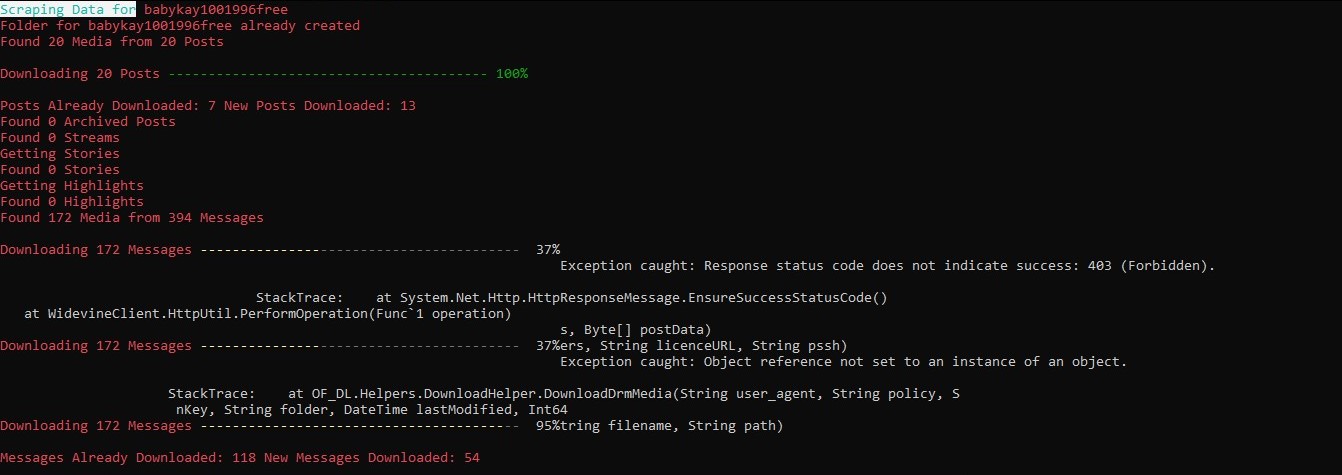Click the "Getting Stories" status line

[x=60, y=153]
